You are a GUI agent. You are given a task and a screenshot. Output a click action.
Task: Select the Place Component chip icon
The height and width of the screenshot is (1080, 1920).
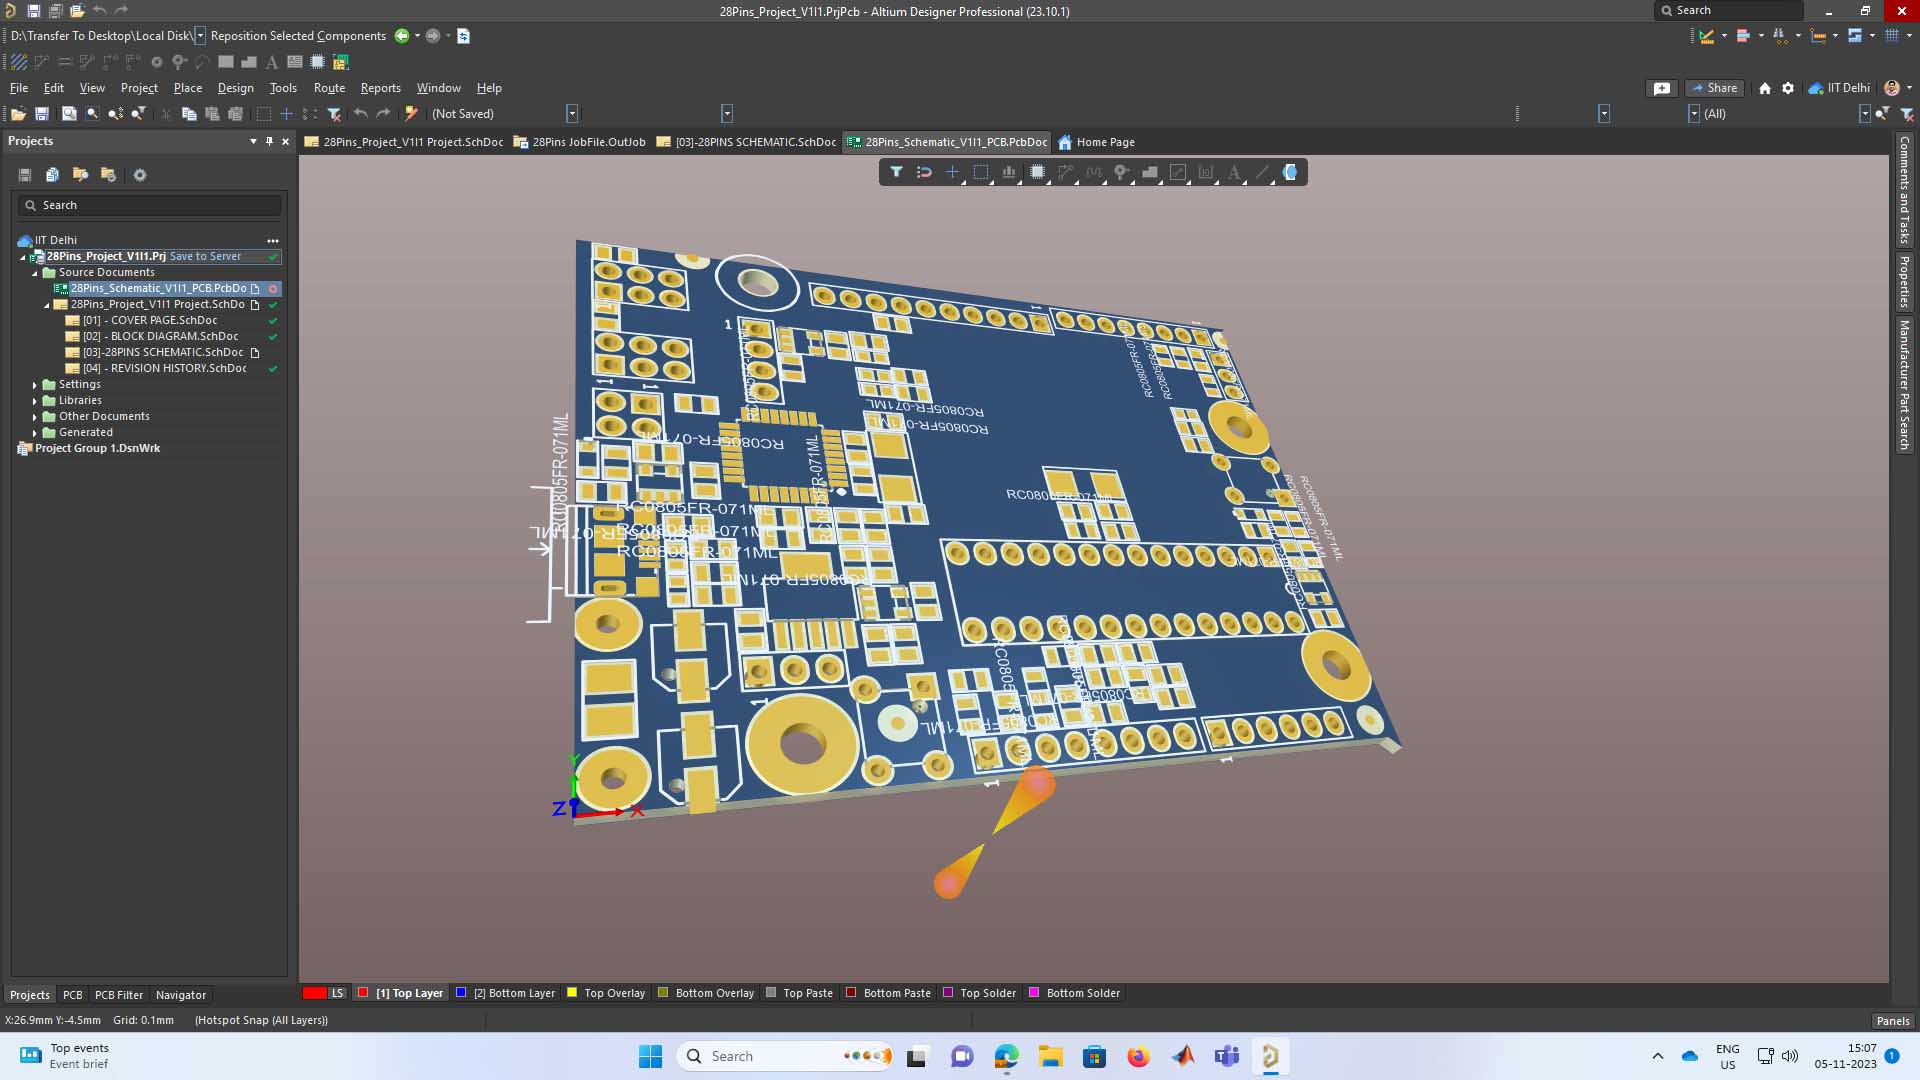click(1037, 172)
